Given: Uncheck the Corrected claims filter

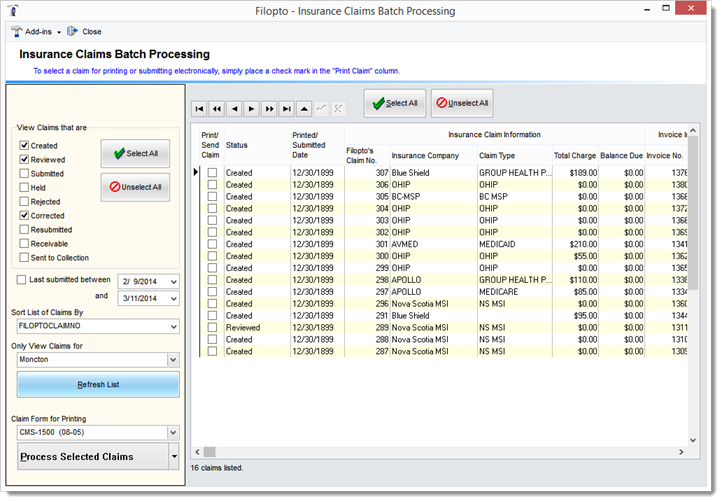Looking at the screenshot, I should (x=24, y=216).
